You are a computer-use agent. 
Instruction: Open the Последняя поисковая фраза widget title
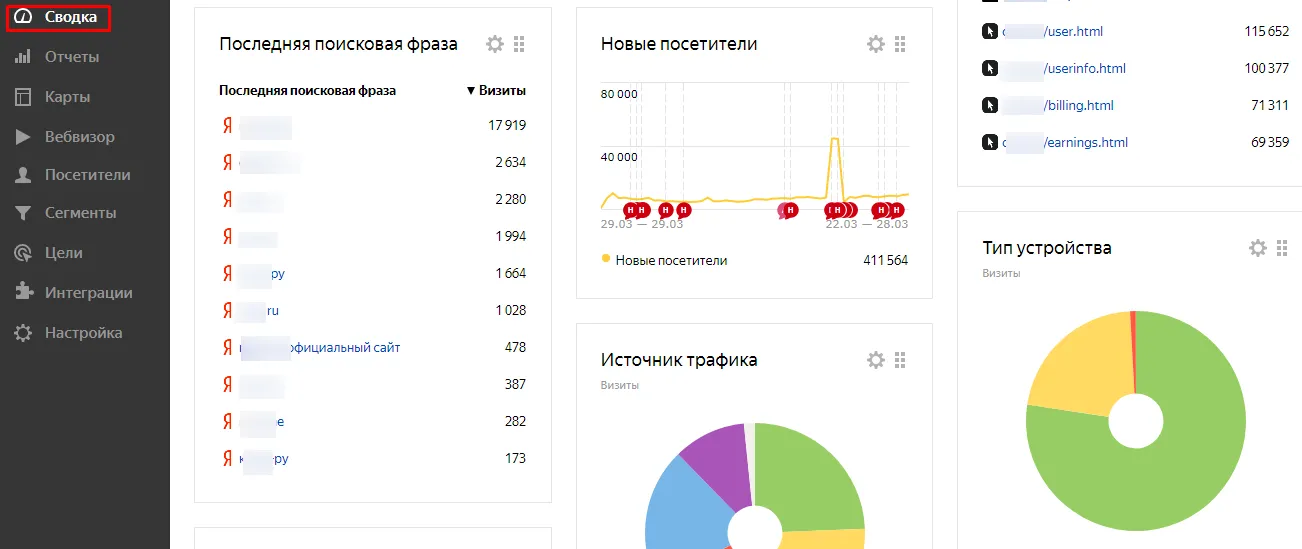(338, 44)
